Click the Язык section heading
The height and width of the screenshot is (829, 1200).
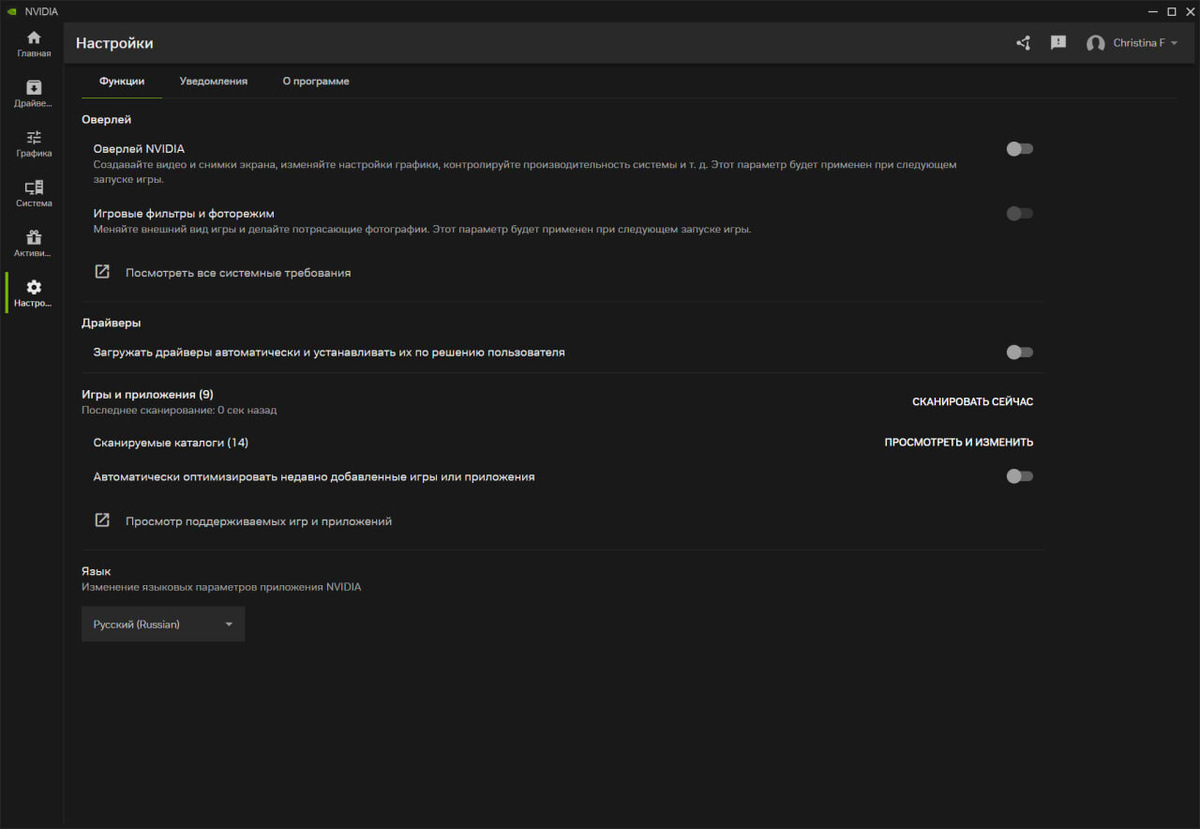pos(96,571)
